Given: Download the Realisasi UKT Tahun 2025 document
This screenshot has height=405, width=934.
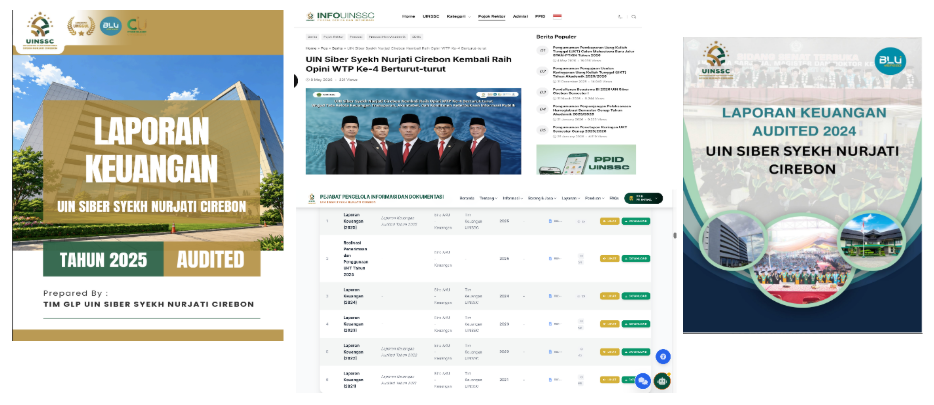Looking at the screenshot, I should (x=636, y=258).
